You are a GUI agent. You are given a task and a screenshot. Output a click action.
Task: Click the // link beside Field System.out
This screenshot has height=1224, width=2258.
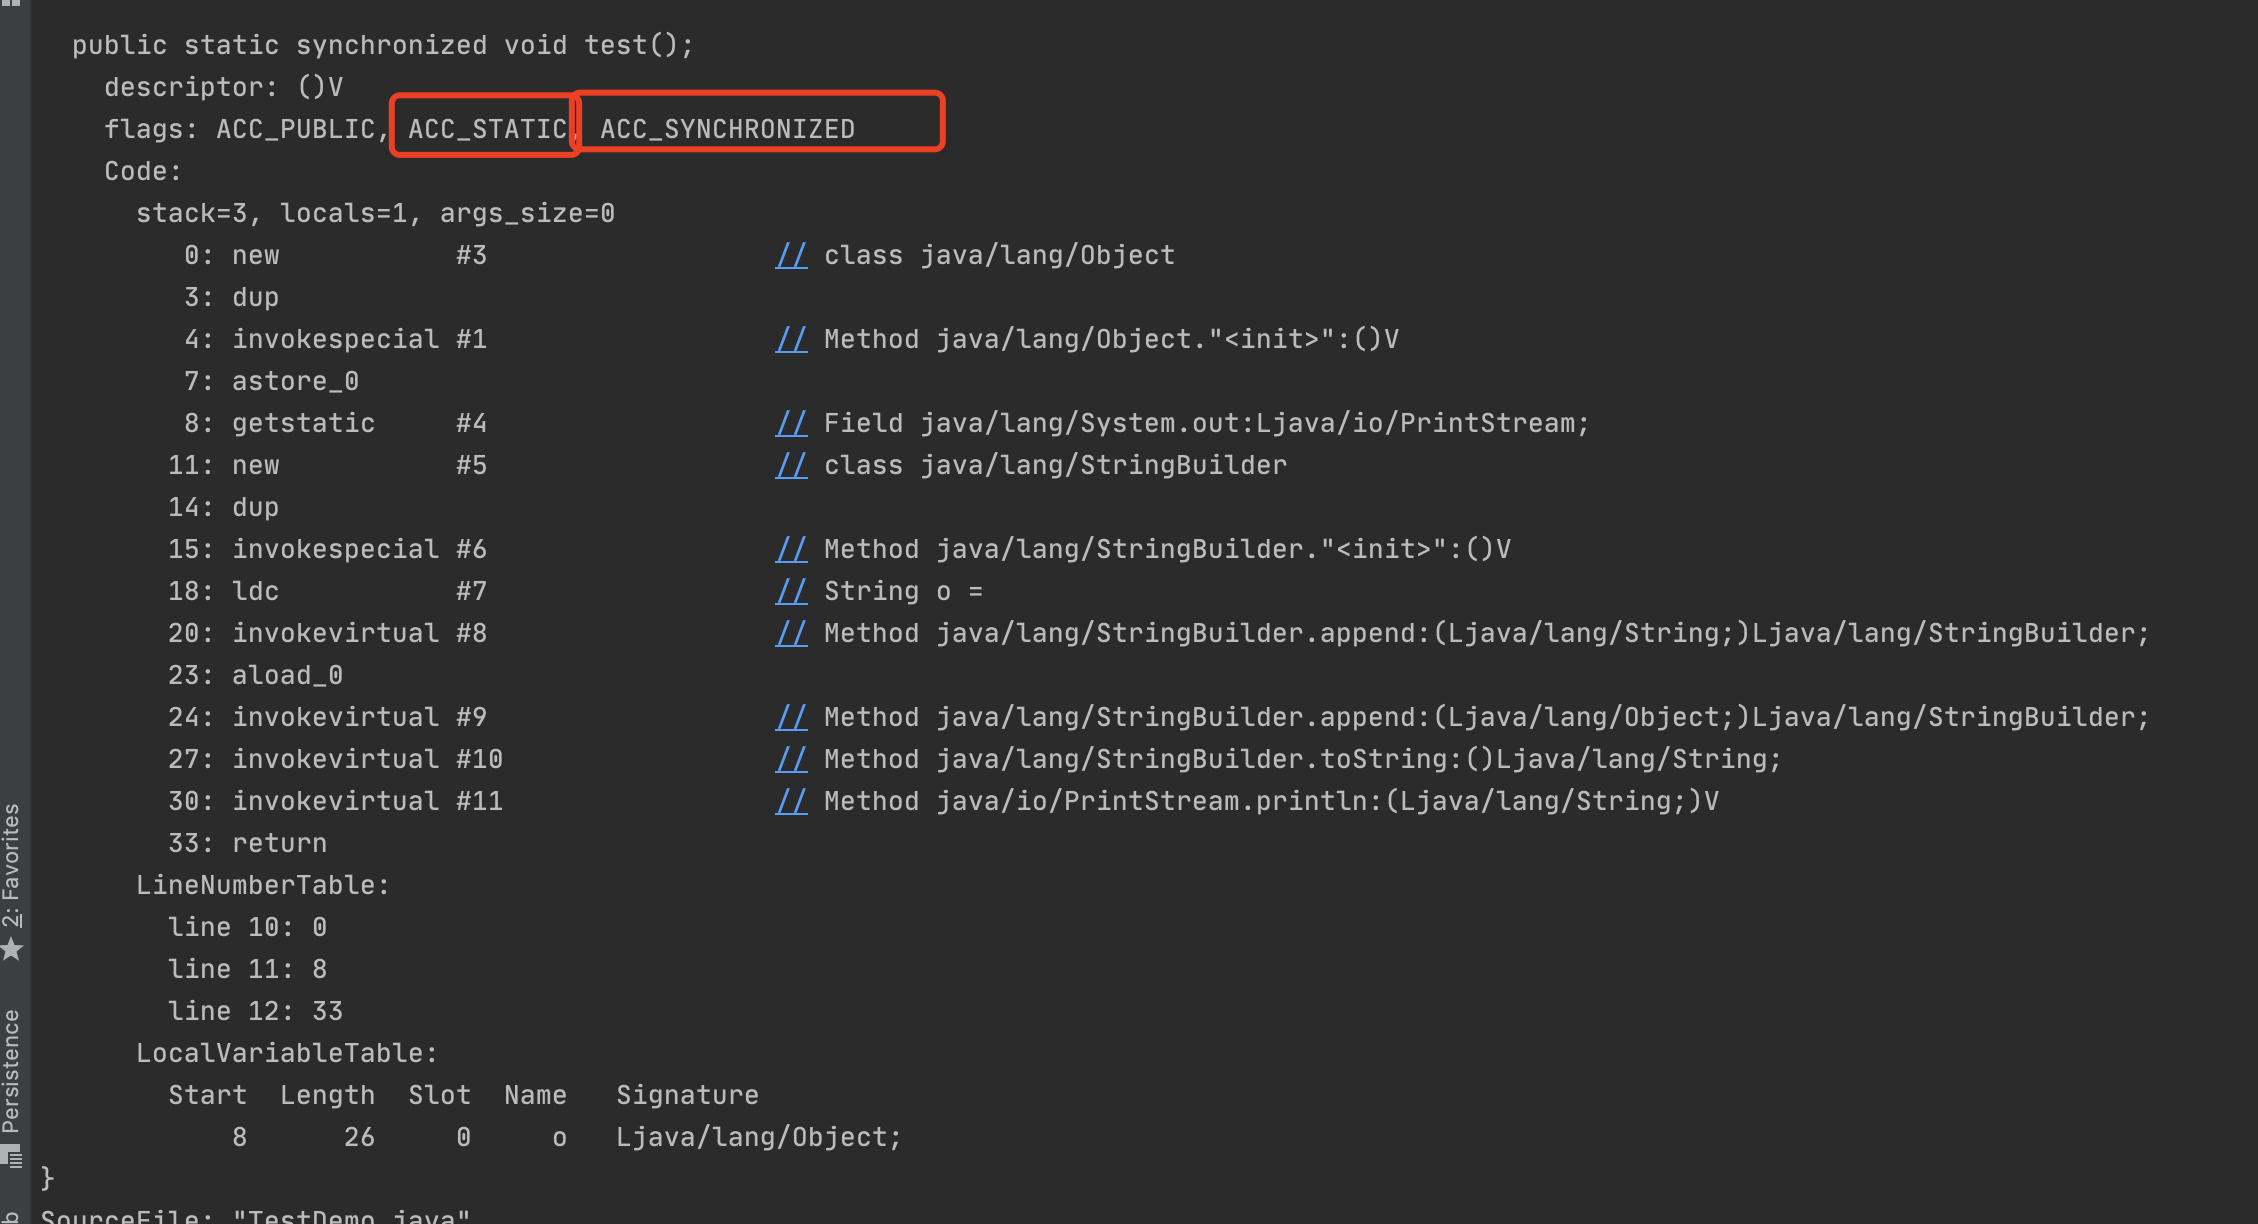click(x=791, y=424)
